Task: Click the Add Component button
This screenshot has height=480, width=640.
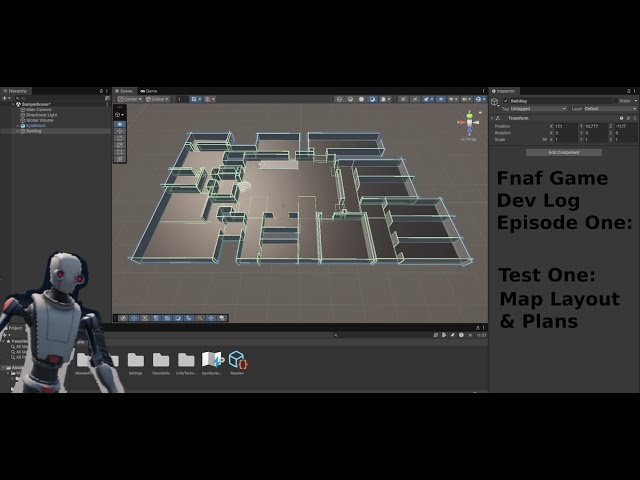Action: pyautogui.click(x=564, y=152)
